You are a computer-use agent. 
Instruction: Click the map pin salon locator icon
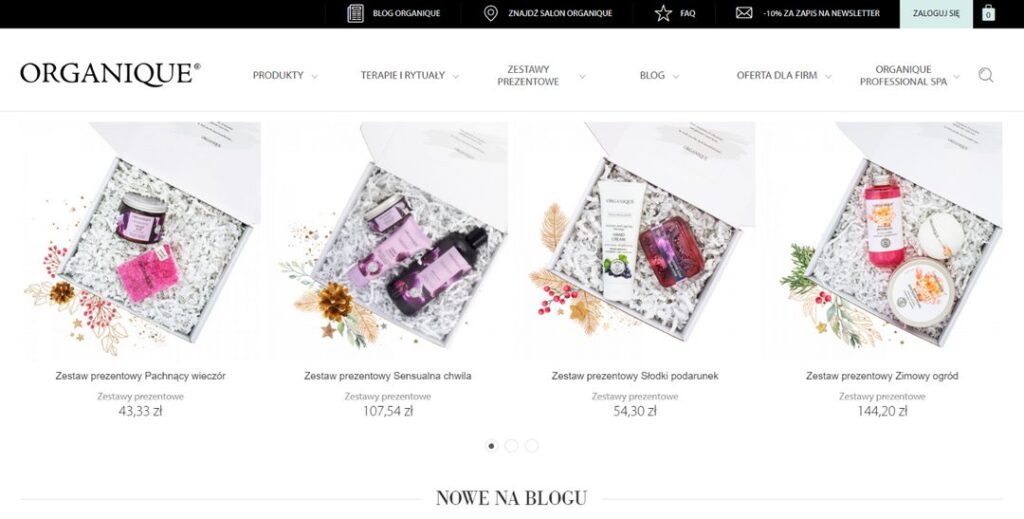(x=490, y=13)
